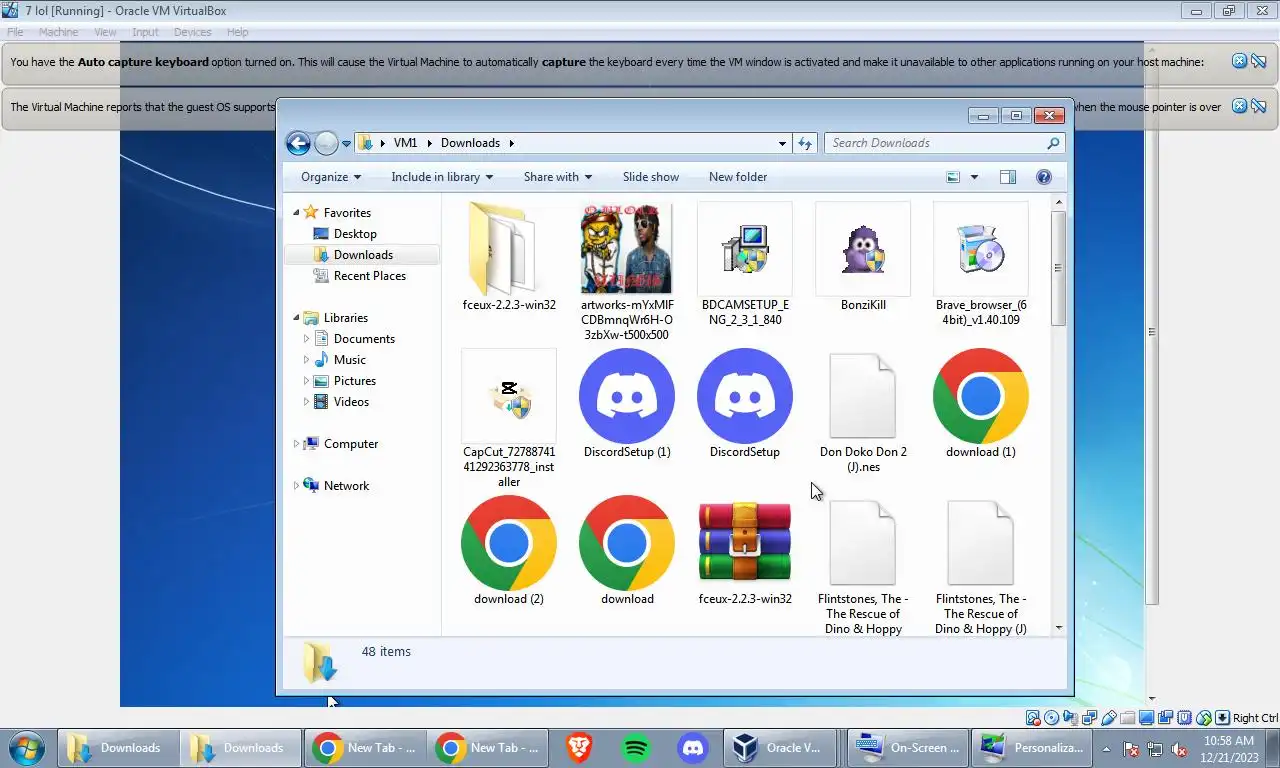Select Flintstones Rescue of Dino & Hoppy file
This screenshot has width=1280, height=768.
[862, 543]
